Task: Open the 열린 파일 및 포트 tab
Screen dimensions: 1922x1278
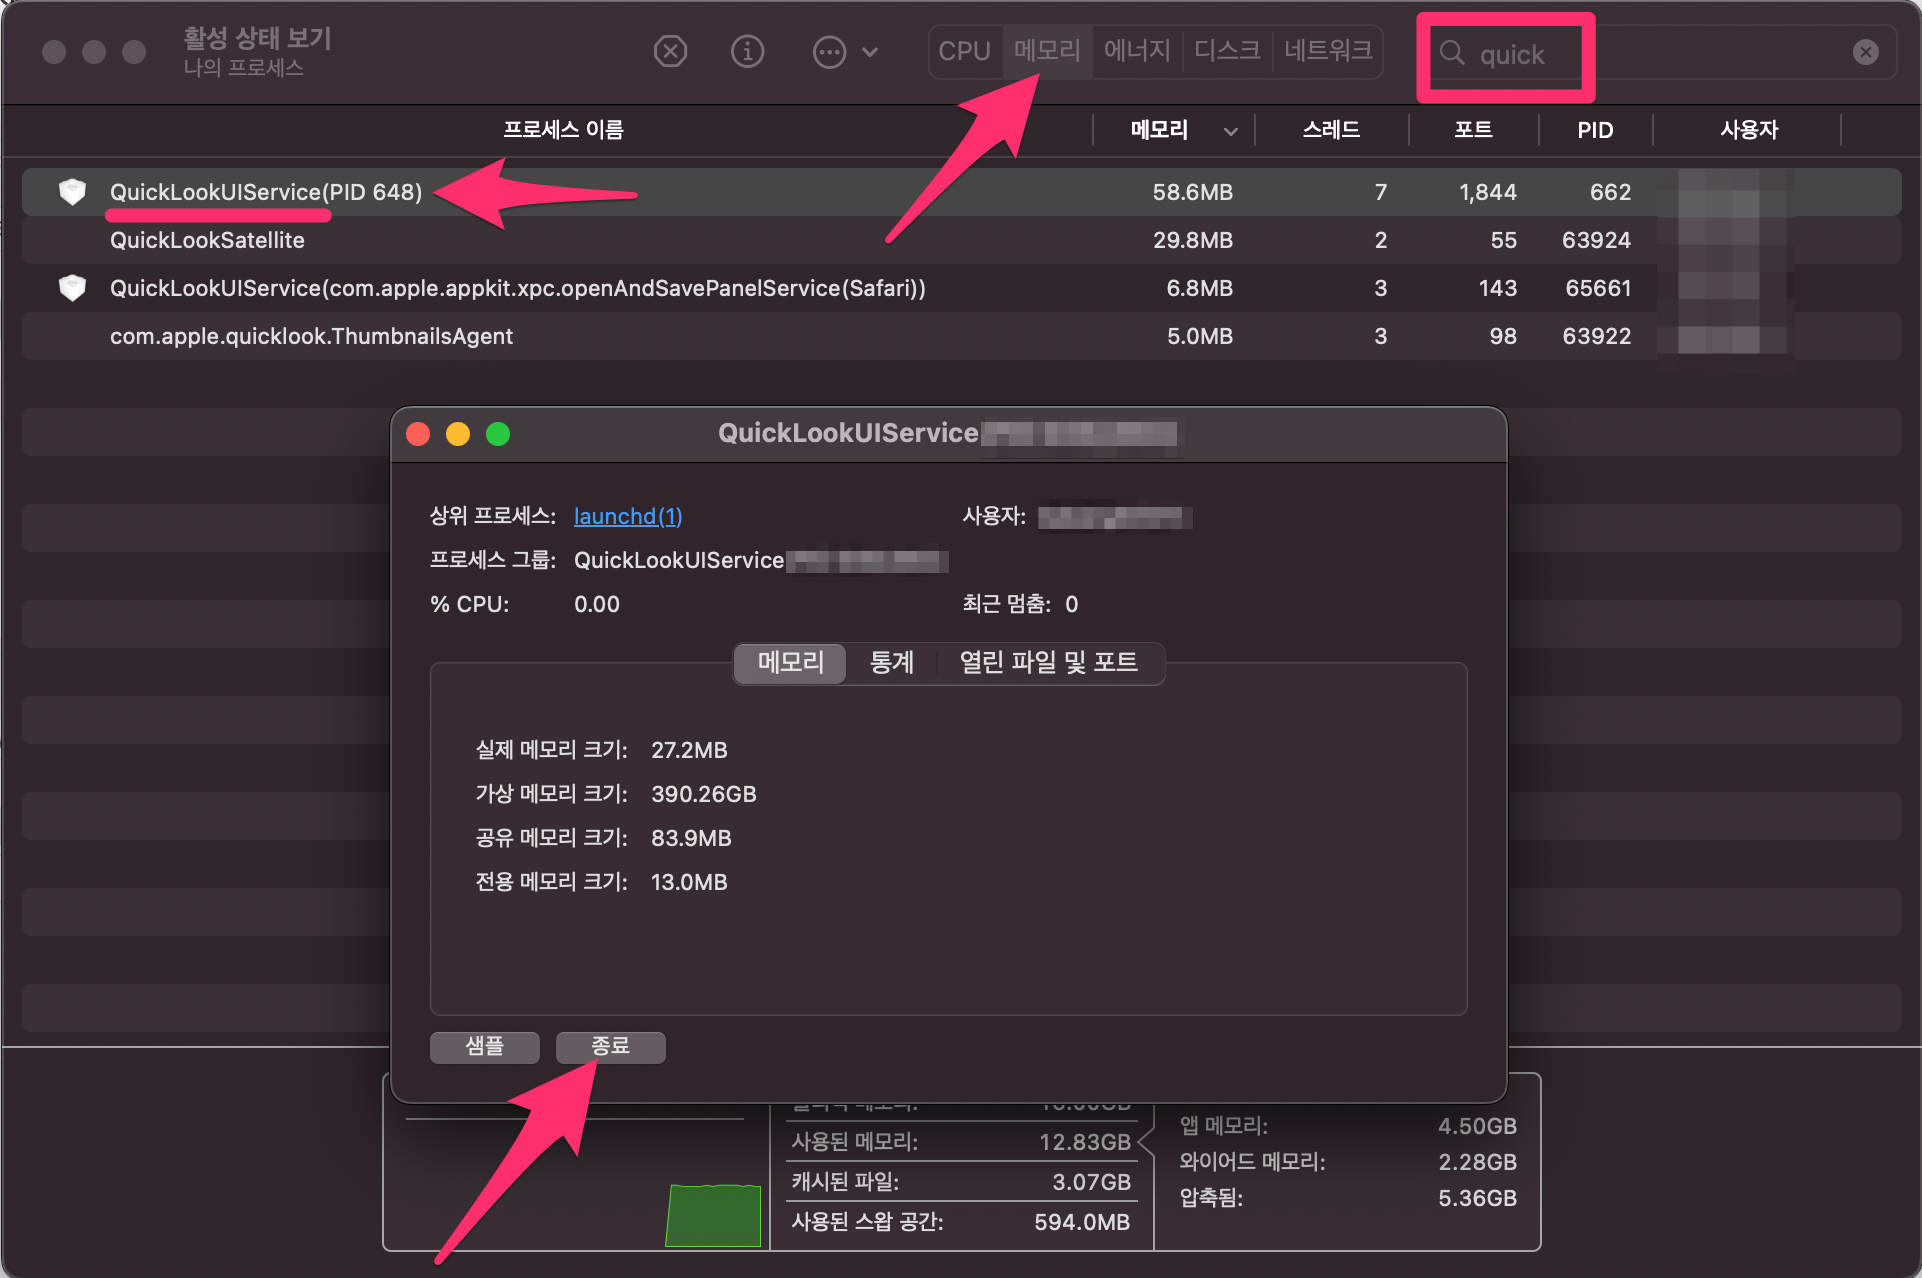Action: click(x=1048, y=662)
